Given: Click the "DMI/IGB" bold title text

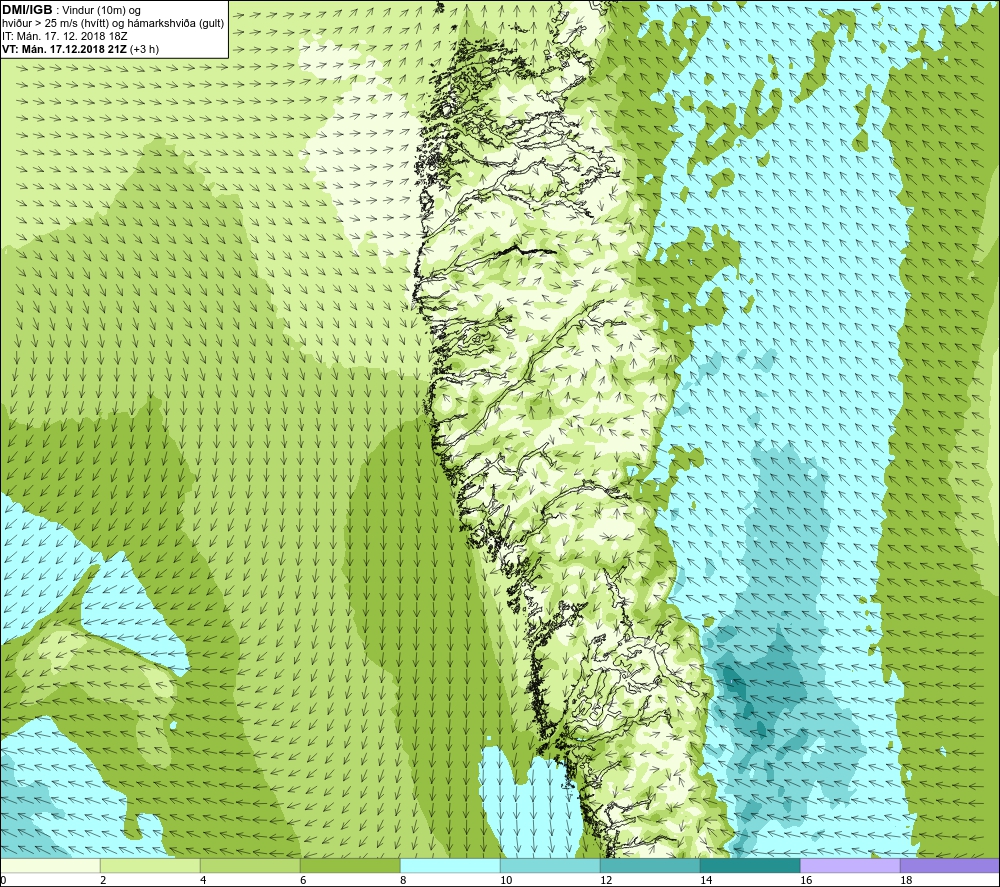Looking at the screenshot, I should point(27,10).
